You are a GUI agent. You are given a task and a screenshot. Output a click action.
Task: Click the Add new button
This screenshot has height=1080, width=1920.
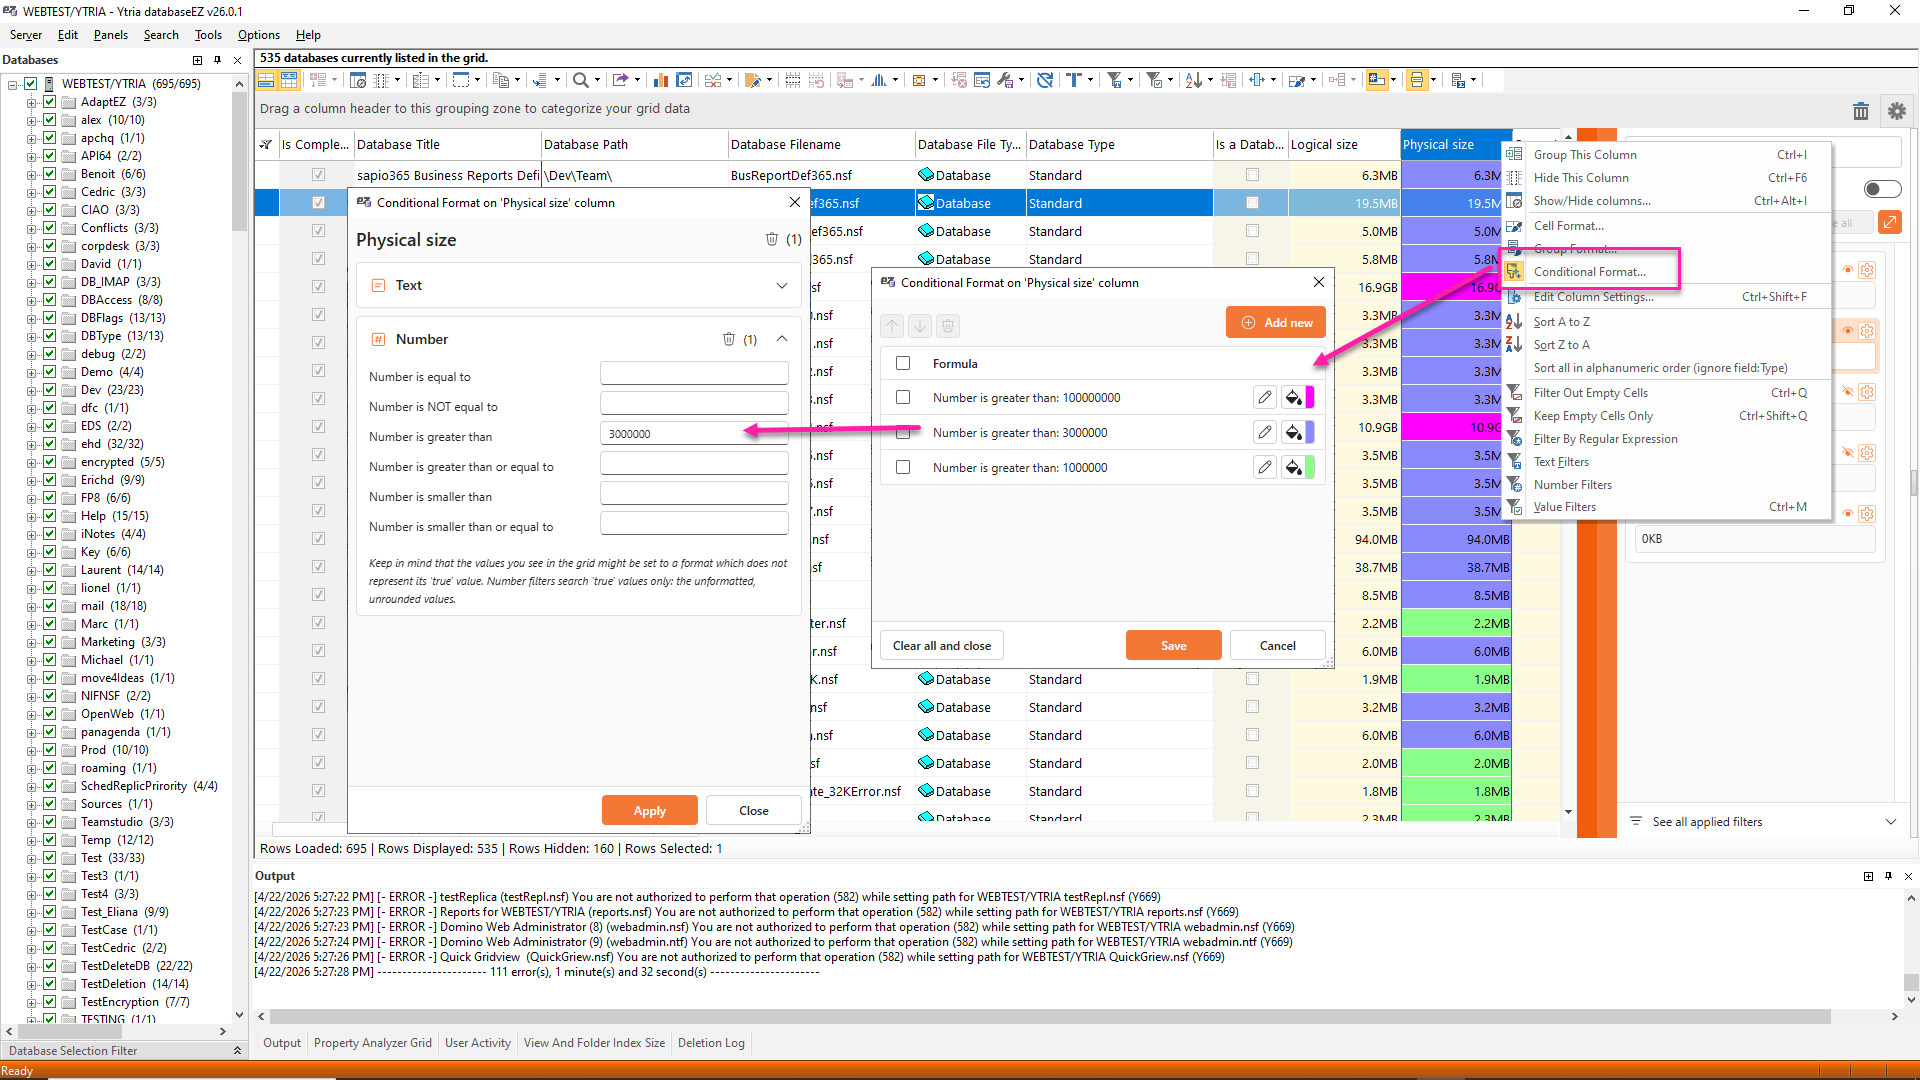point(1276,323)
